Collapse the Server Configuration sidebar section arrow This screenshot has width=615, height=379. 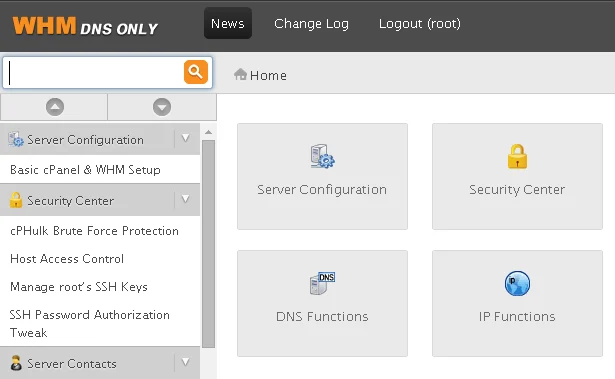coord(186,138)
